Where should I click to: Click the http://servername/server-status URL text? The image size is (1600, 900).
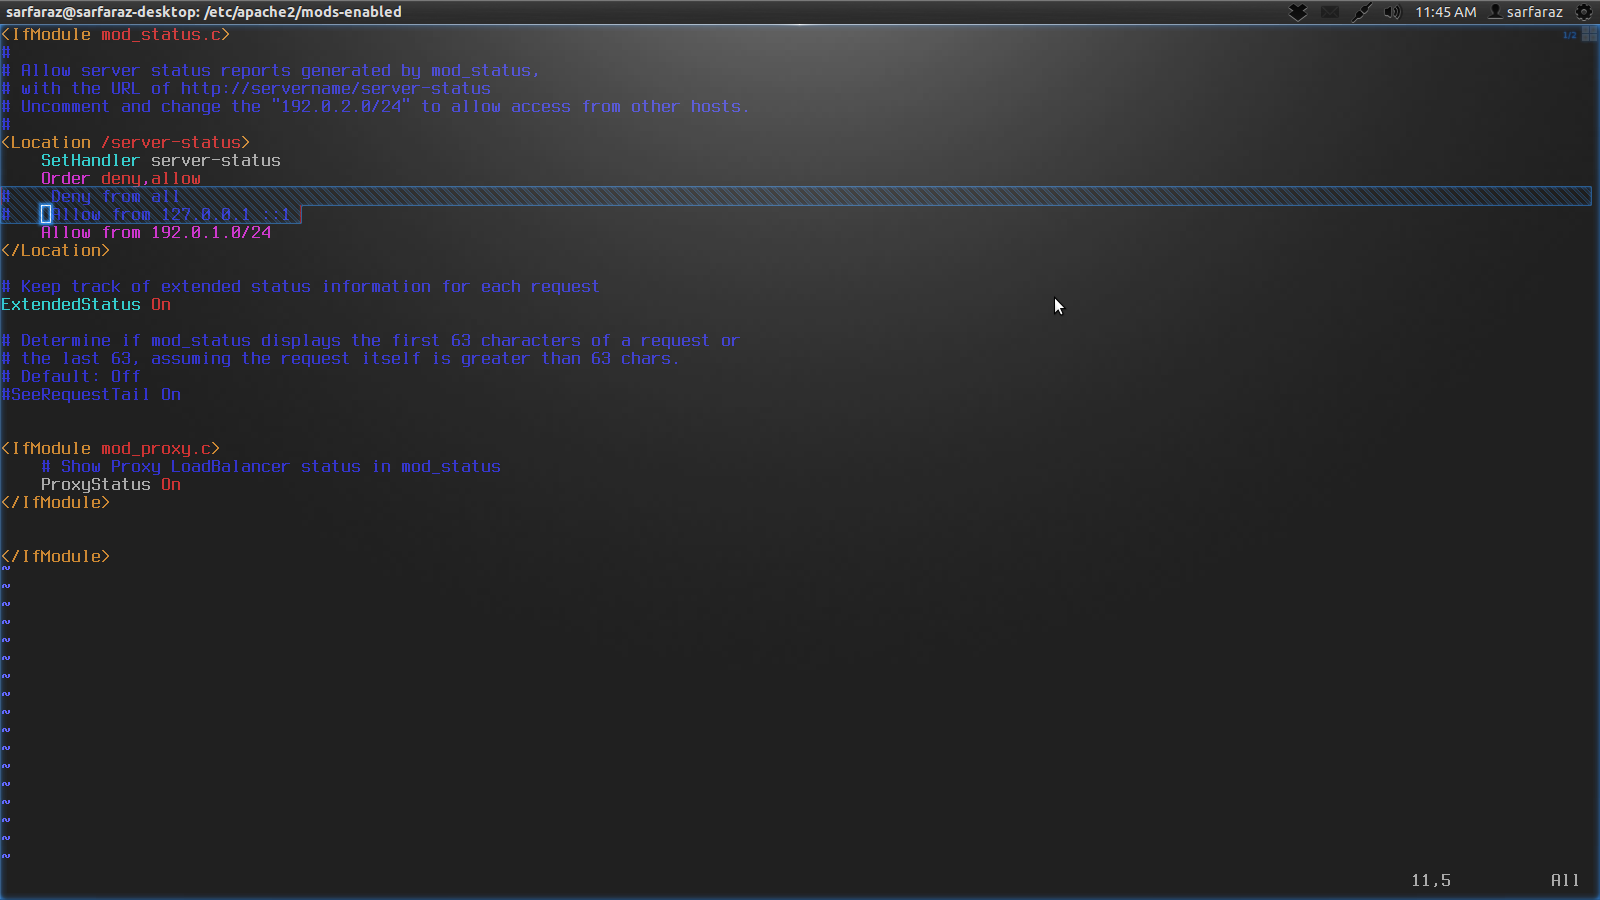pyautogui.click(x=336, y=89)
